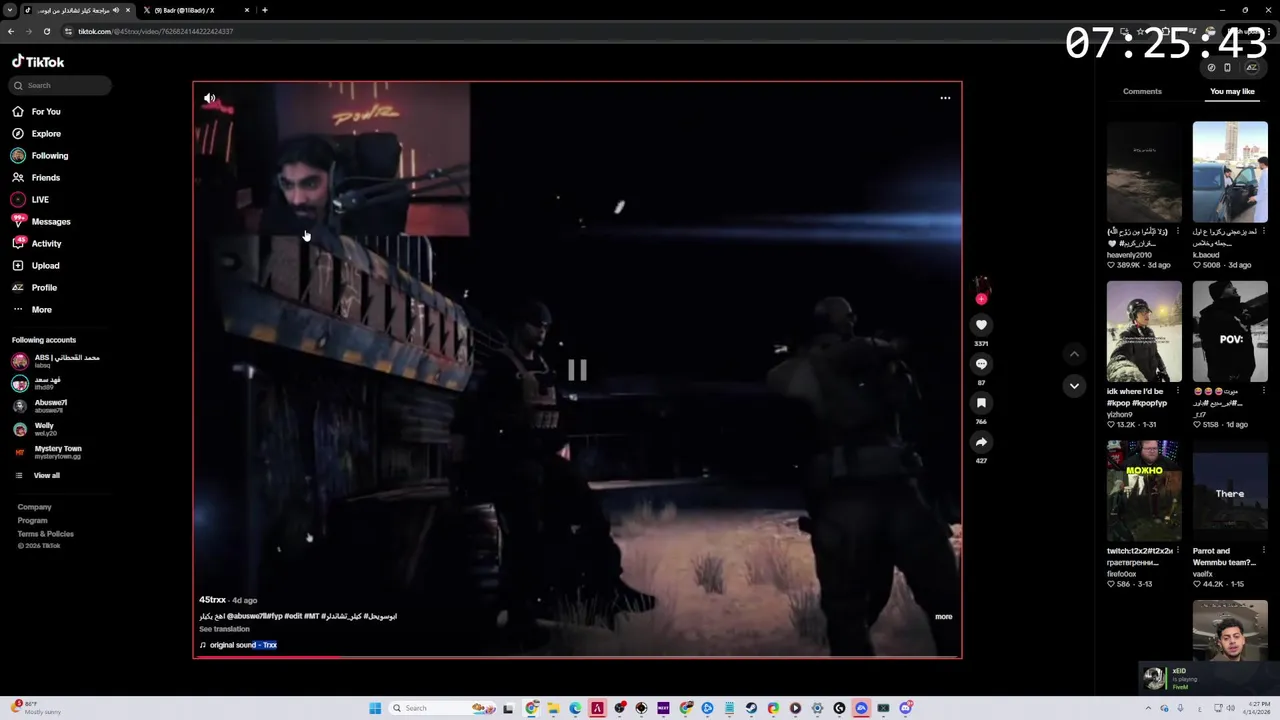View site information icon in address bar

tap(69, 31)
